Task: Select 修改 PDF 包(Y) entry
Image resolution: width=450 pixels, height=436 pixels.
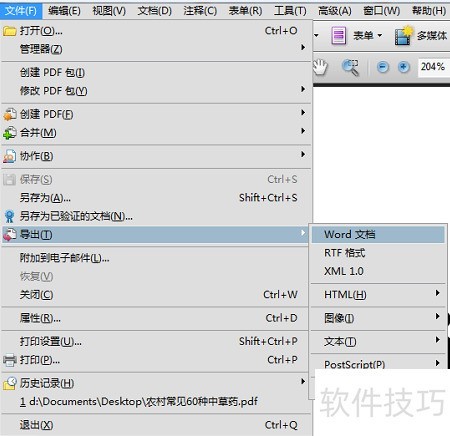Action: coord(155,91)
